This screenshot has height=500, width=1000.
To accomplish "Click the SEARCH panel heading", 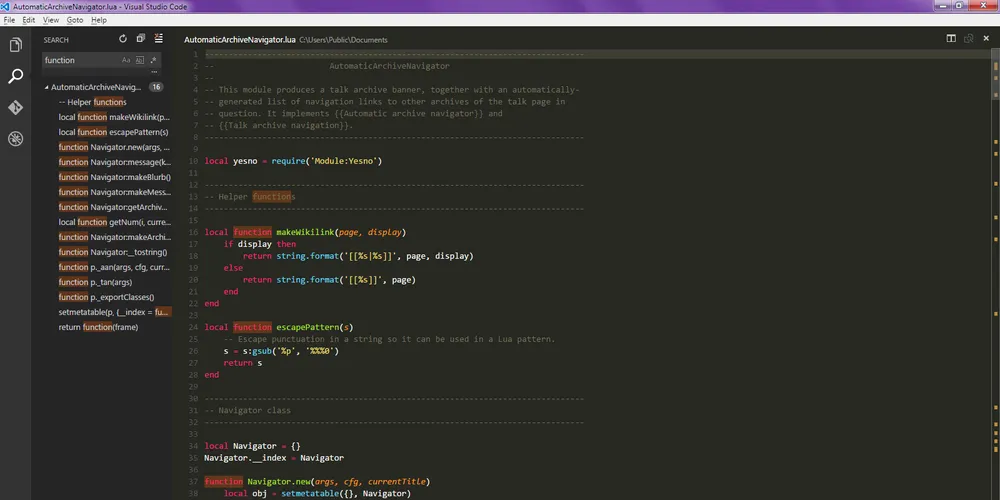I will [x=56, y=40].
